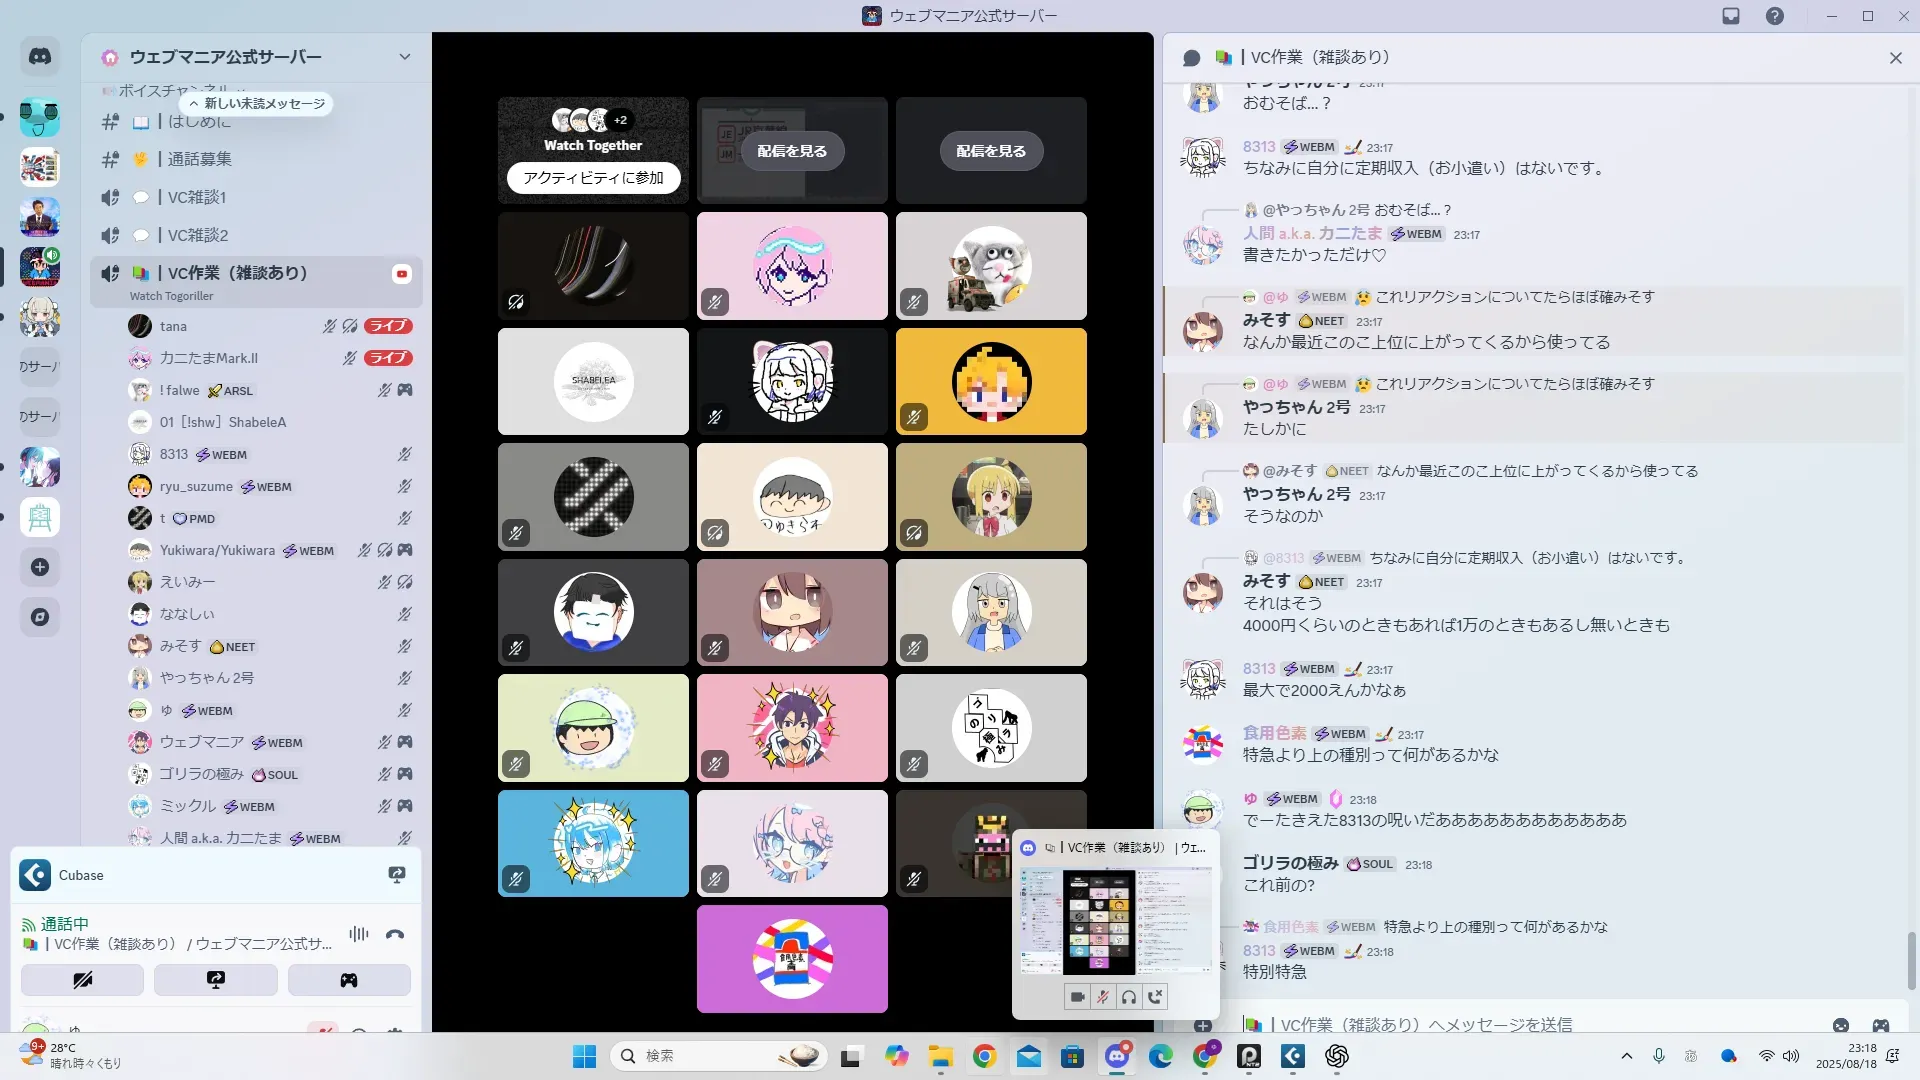Open Discord direct messages home icon

click(x=40, y=57)
